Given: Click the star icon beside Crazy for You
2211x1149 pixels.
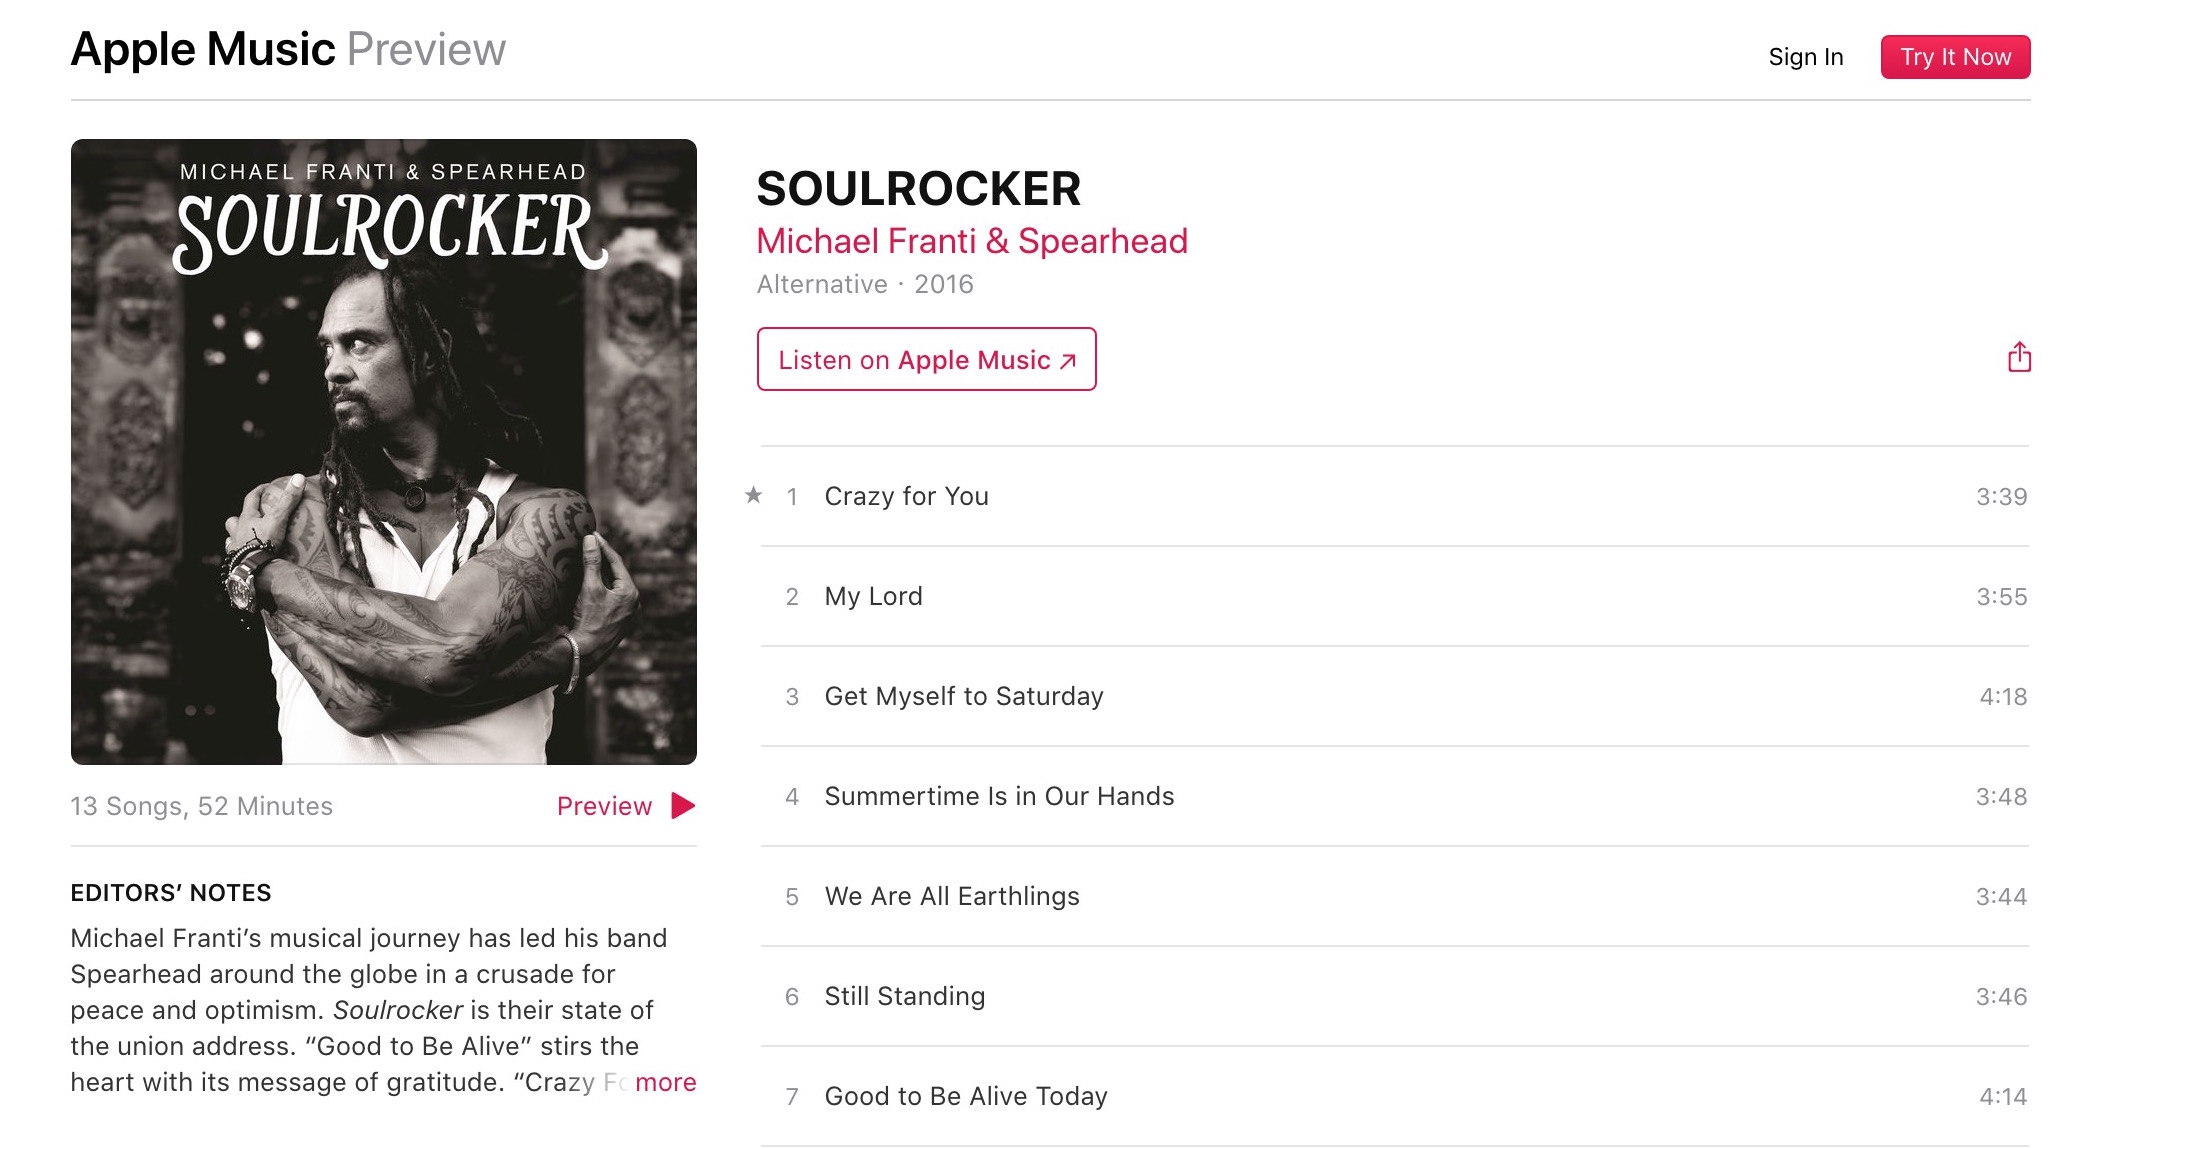Looking at the screenshot, I should tap(753, 495).
